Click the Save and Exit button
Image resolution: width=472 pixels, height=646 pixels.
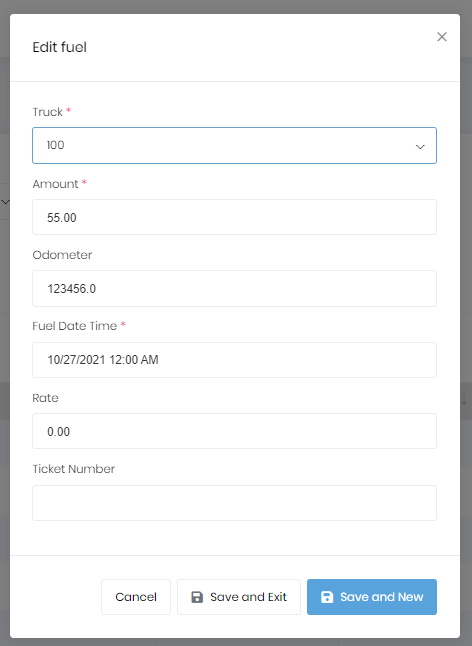tap(239, 597)
